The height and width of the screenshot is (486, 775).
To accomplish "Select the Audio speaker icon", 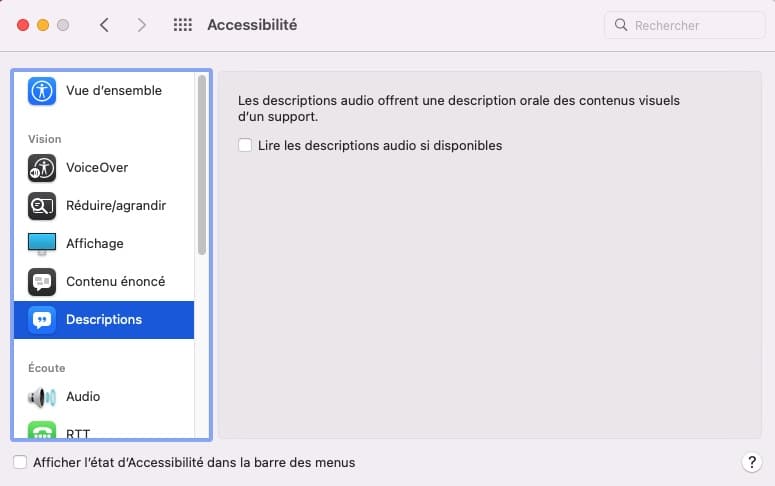I will click(x=42, y=397).
